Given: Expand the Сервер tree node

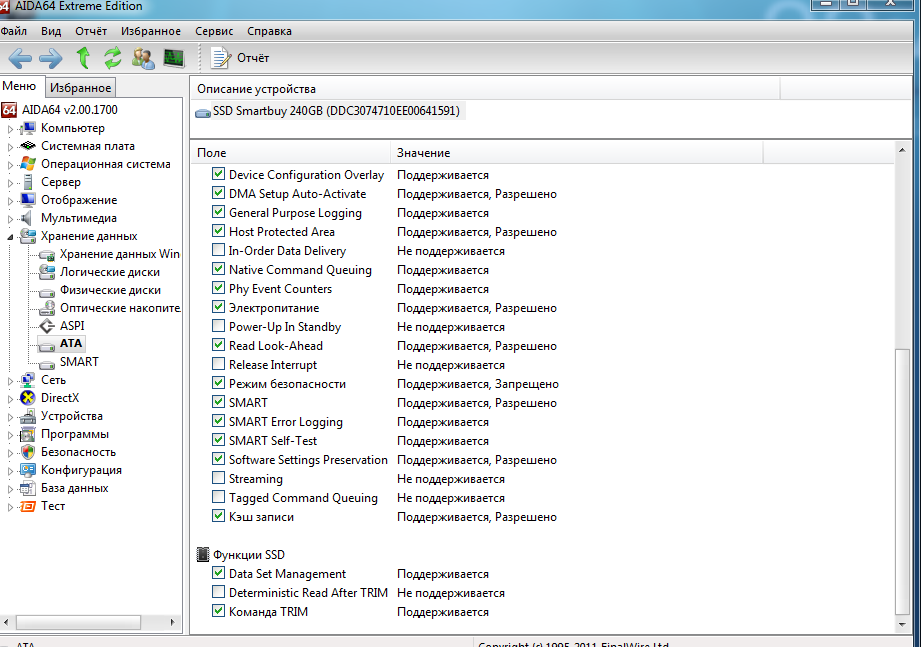Looking at the screenshot, I should pyautogui.click(x=10, y=183).
